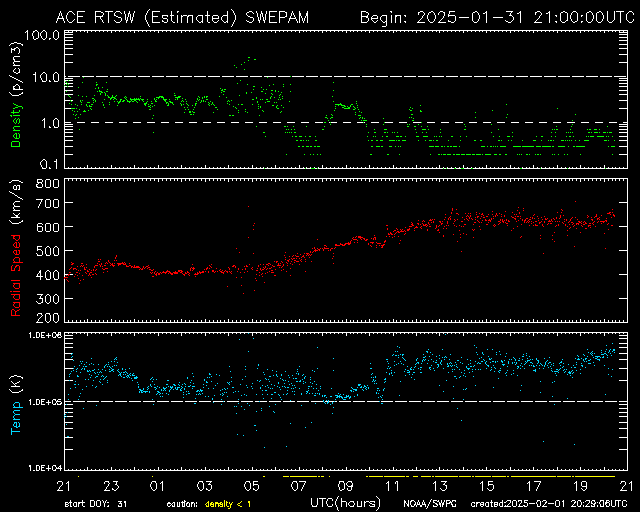Click the '200' speed tick label
640x512 pixels.
[x=48, y=318]
